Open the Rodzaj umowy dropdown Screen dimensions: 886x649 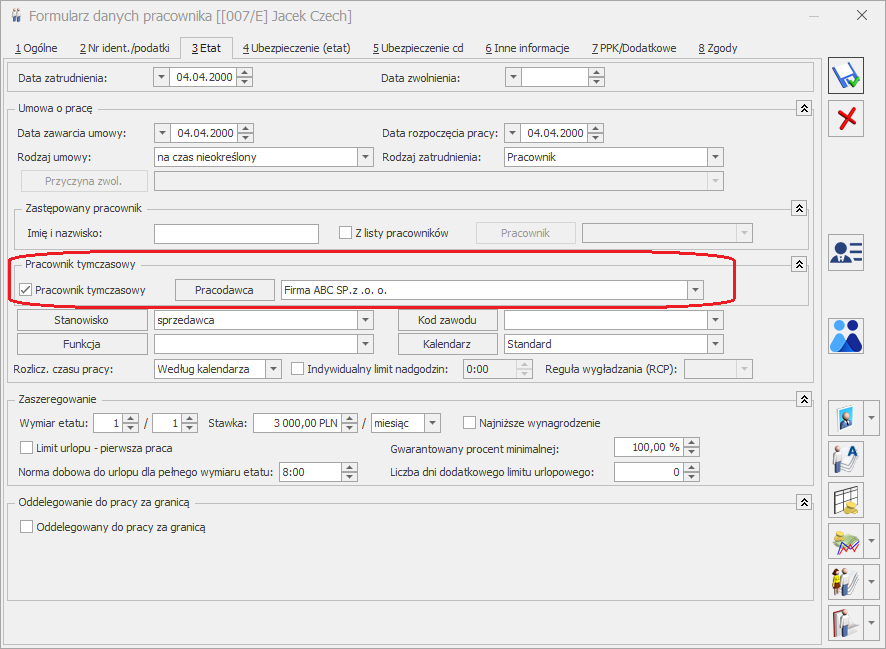tap(365, 157)
